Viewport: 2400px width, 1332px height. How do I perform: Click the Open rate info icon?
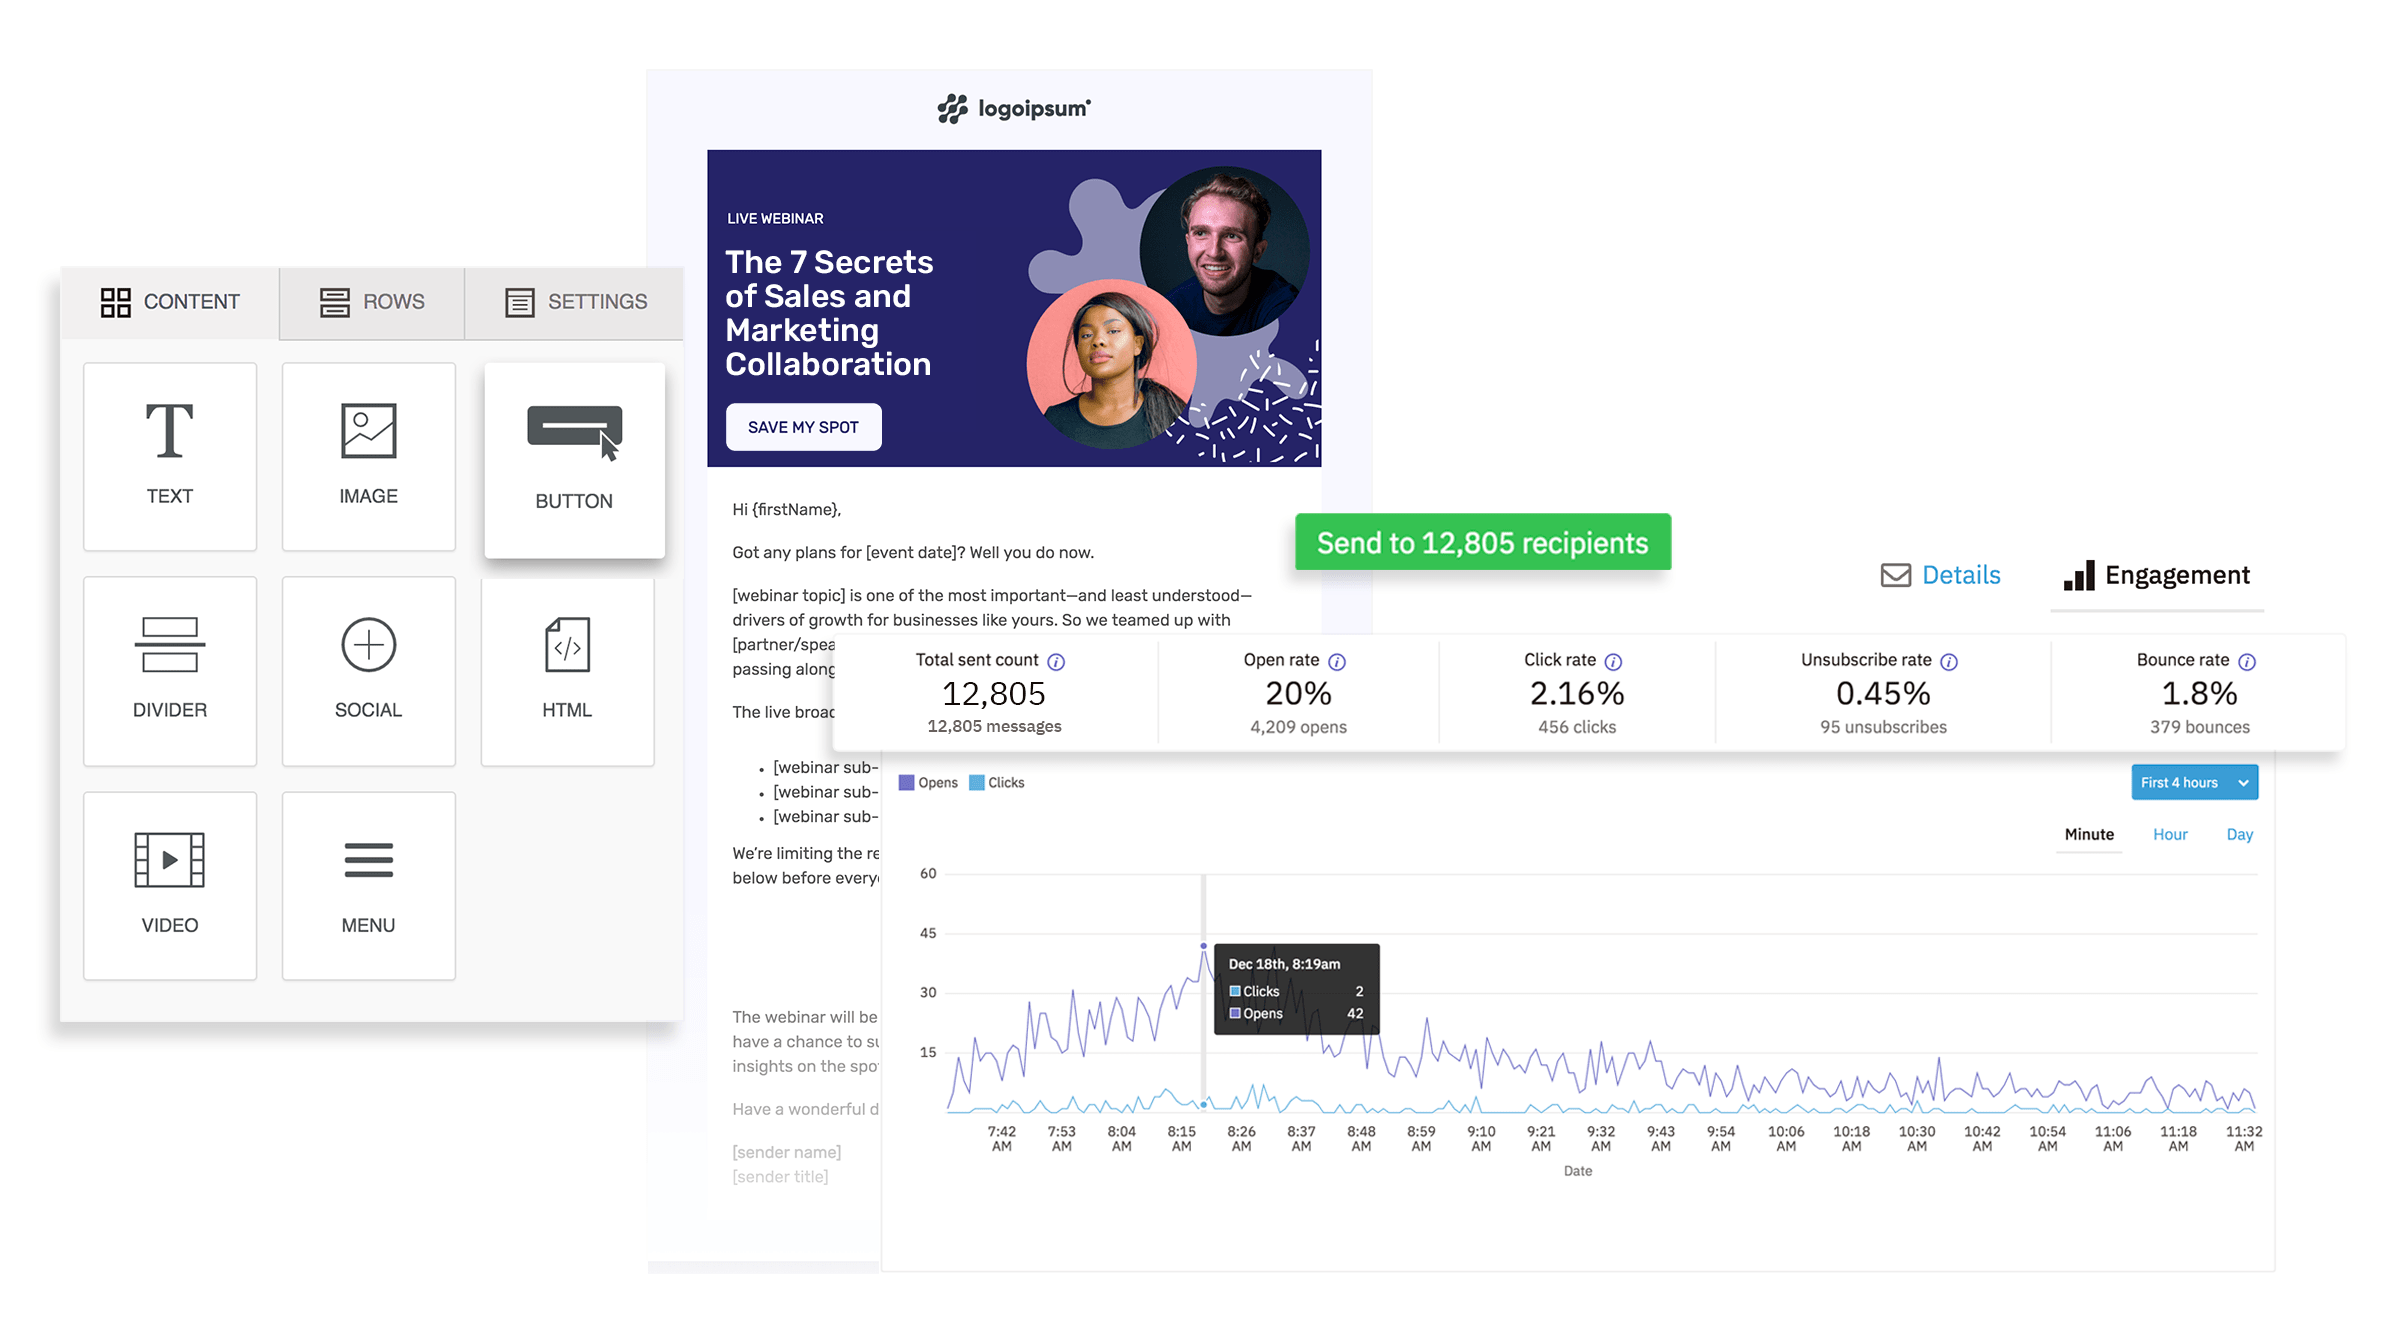1337,662
